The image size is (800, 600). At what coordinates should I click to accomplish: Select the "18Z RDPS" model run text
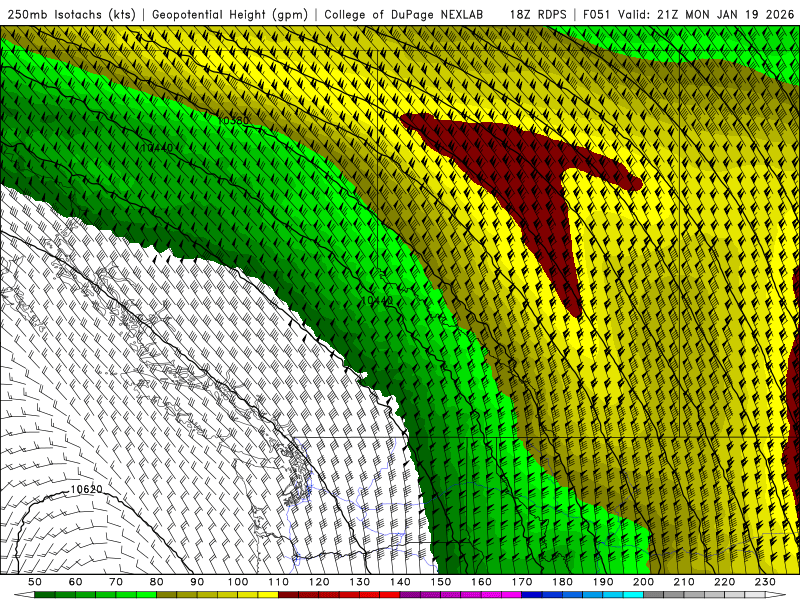click(x=538, y=15)
